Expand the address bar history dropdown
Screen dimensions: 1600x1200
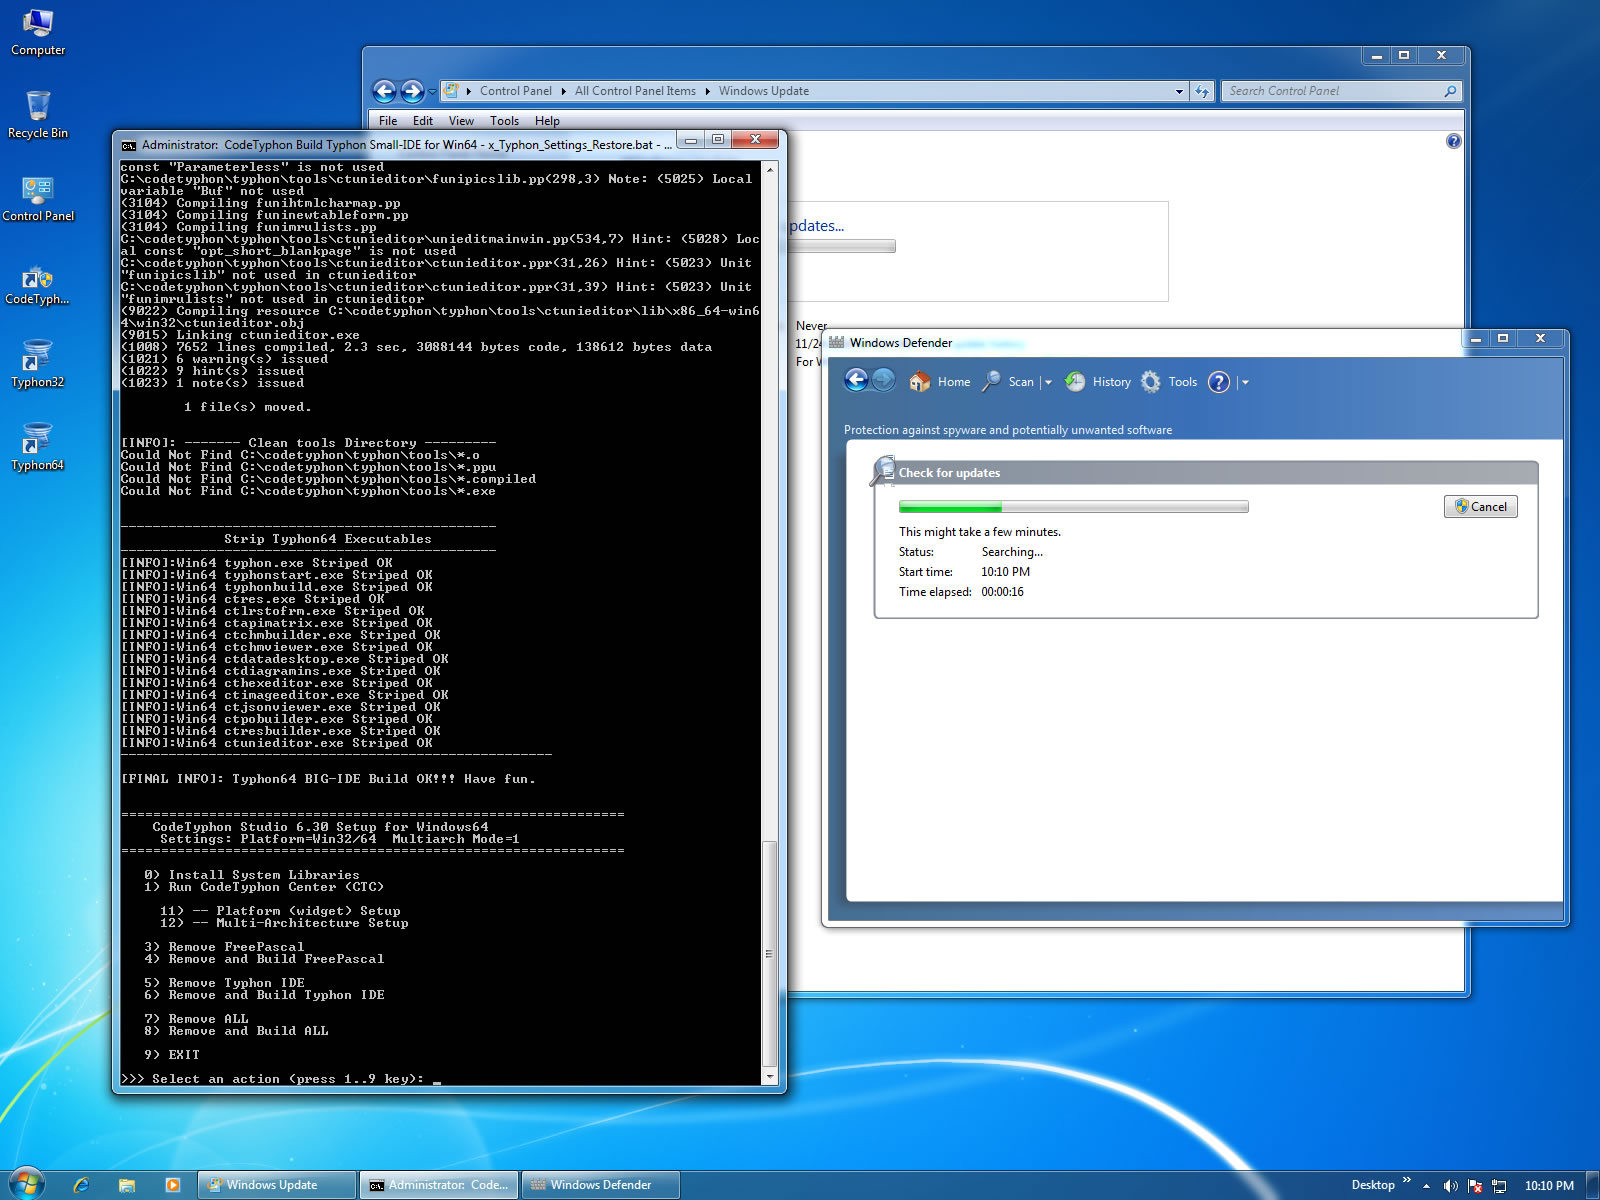coord(1179,92)
